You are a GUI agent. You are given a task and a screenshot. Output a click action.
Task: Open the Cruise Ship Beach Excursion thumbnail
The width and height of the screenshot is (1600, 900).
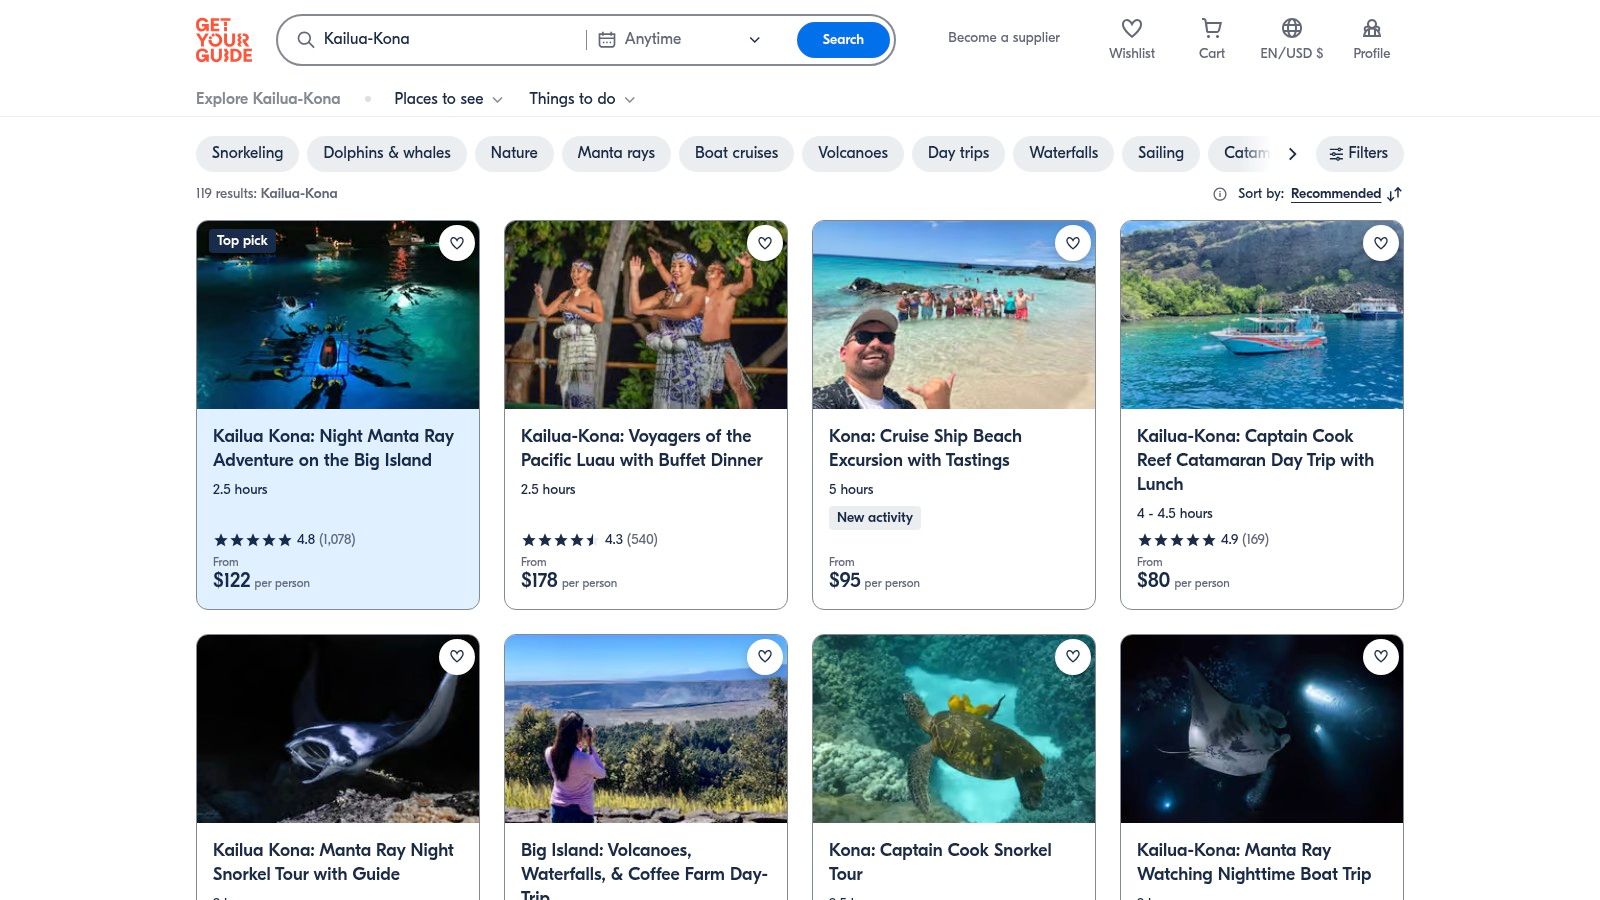pyautogui.click(x=953, y=314)
